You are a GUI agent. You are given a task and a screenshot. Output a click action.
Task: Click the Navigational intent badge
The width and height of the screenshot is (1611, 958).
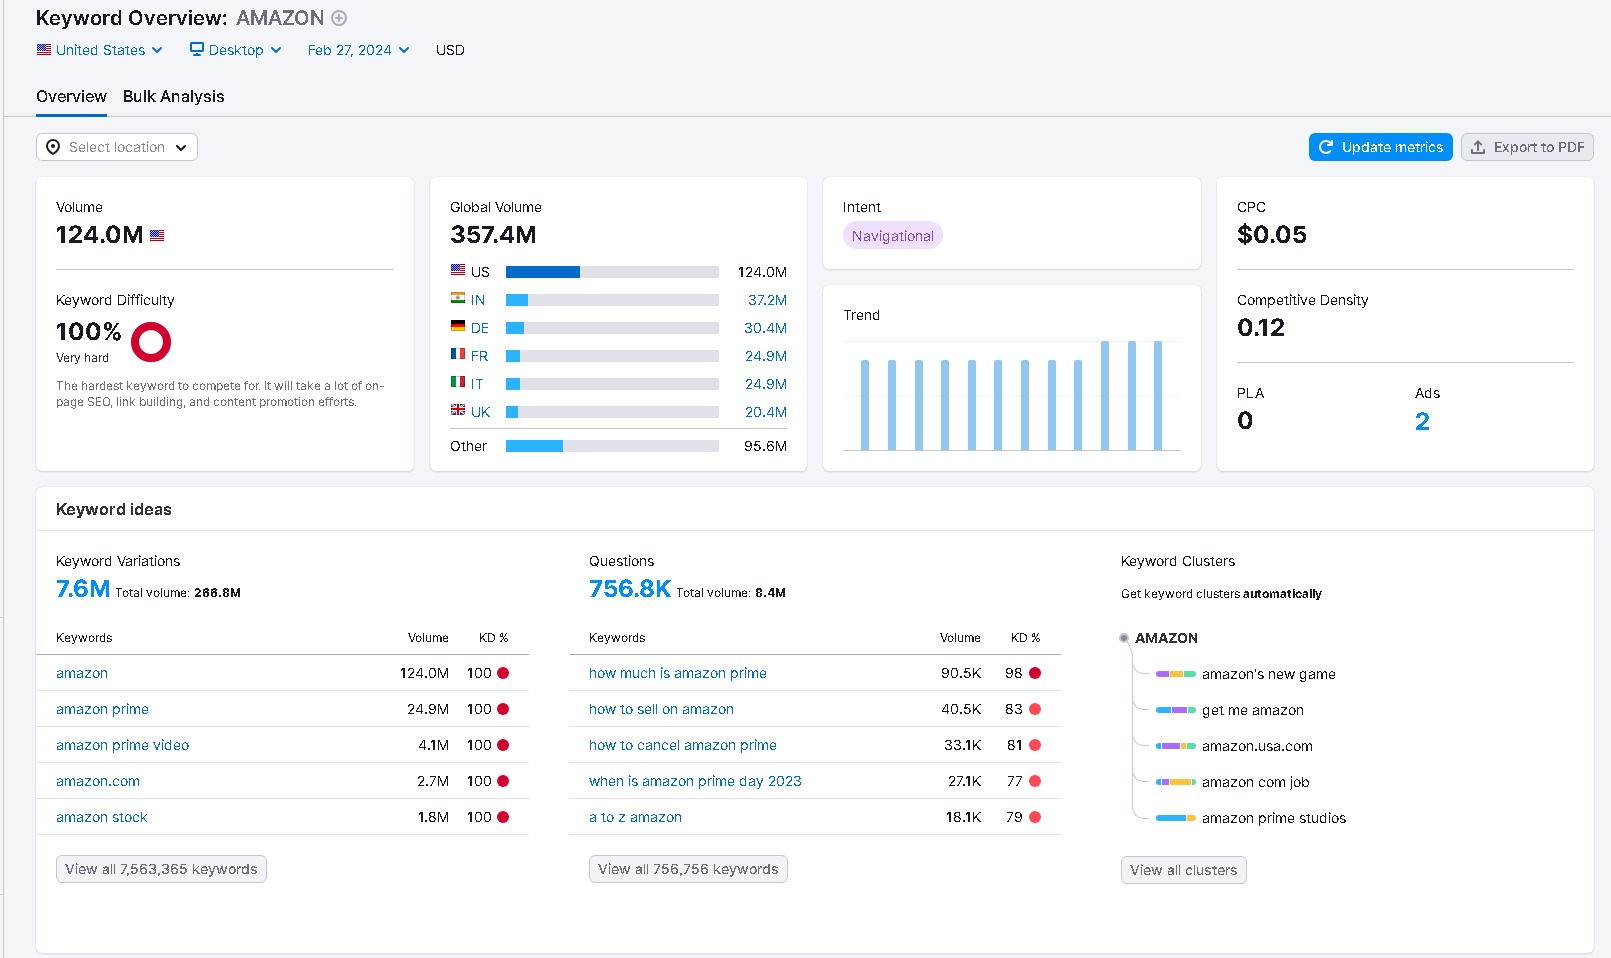(892, 236)
